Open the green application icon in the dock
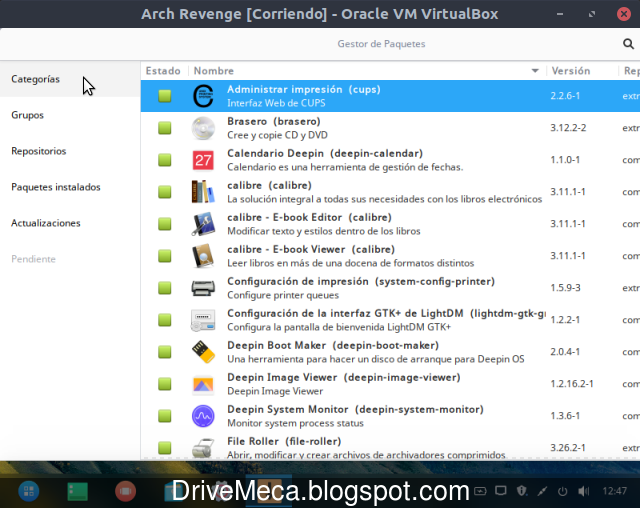 [x=78, y=491]
